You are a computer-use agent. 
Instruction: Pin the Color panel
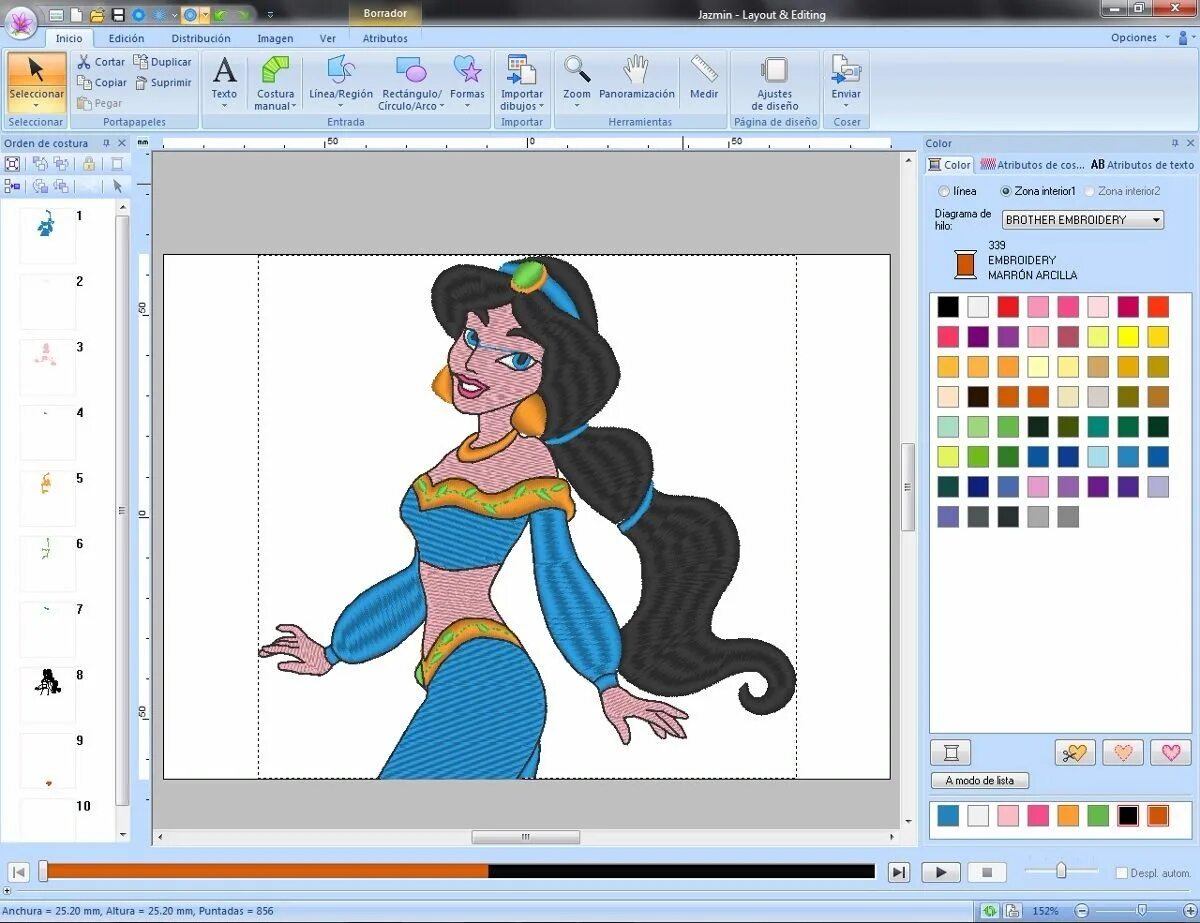pyautogui.click(x=1175, y=143)
